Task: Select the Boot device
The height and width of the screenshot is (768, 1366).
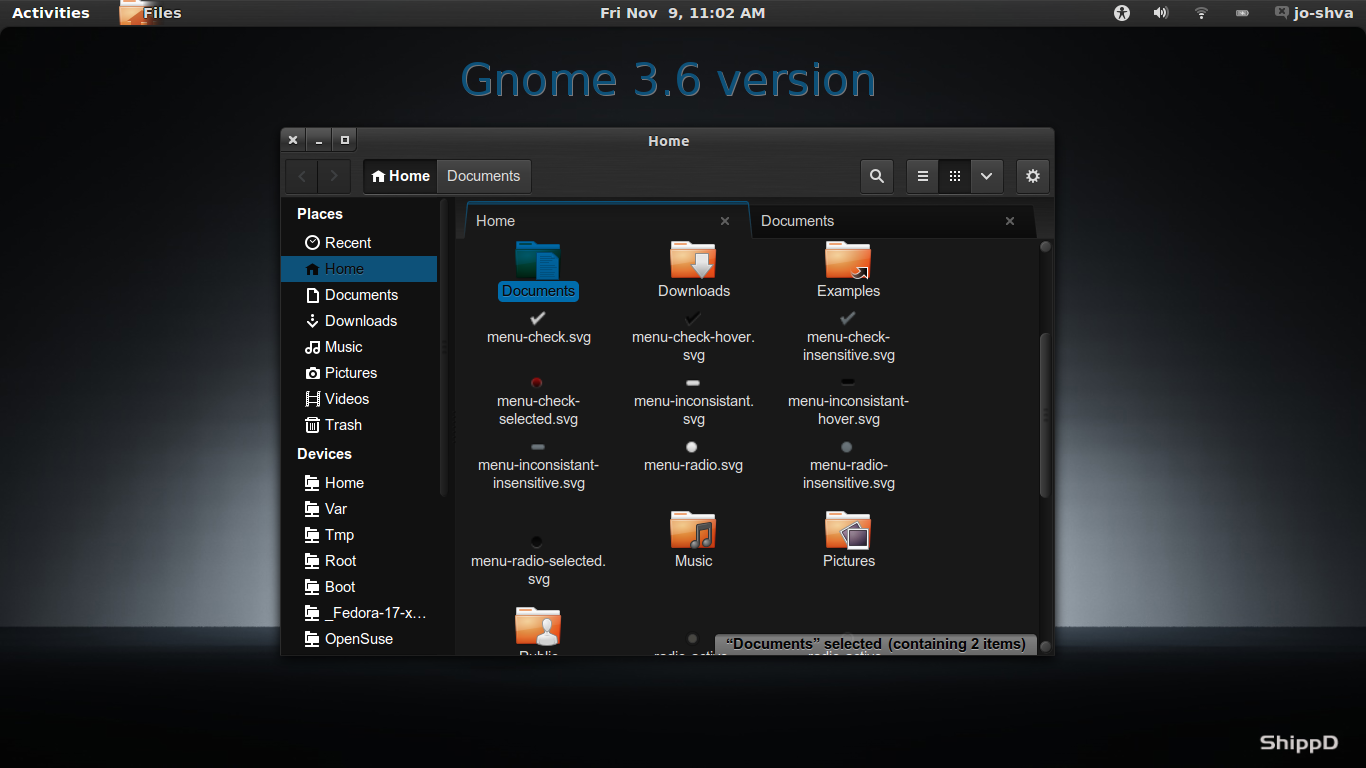Action: tap(359, 587)
